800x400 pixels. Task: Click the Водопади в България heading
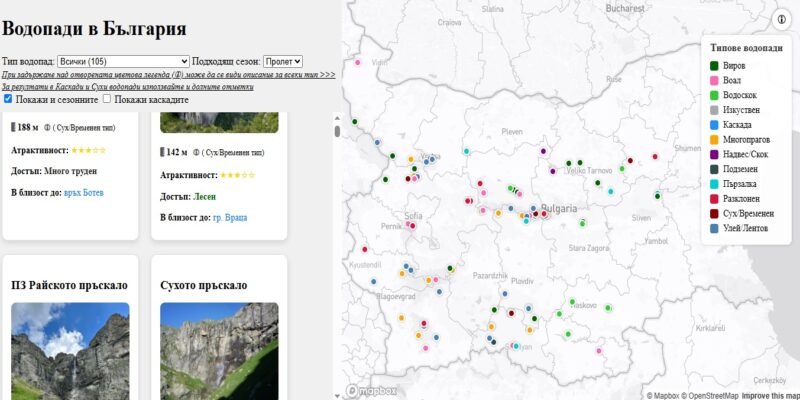pyautogui.click(x=94, y=29)
